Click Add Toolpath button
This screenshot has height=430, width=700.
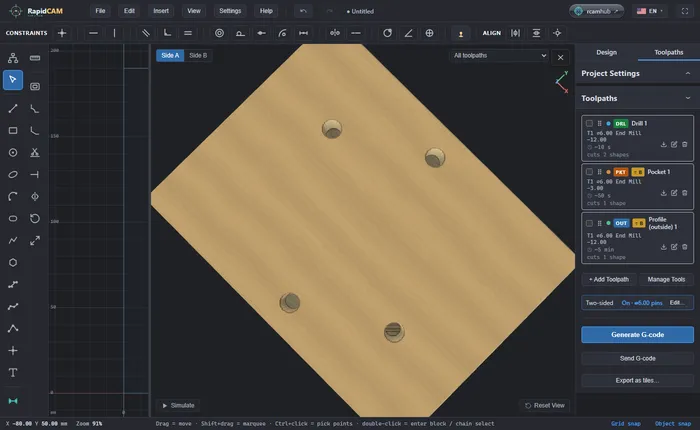609,280
